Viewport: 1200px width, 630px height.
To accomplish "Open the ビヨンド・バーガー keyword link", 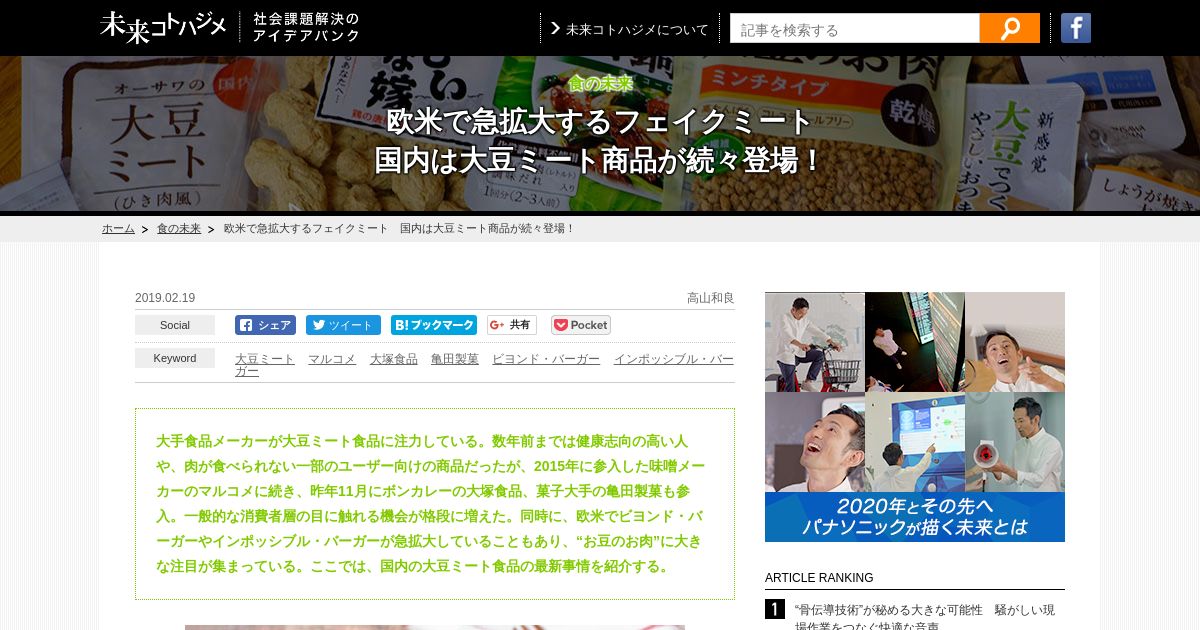I will tap(546, 359).
